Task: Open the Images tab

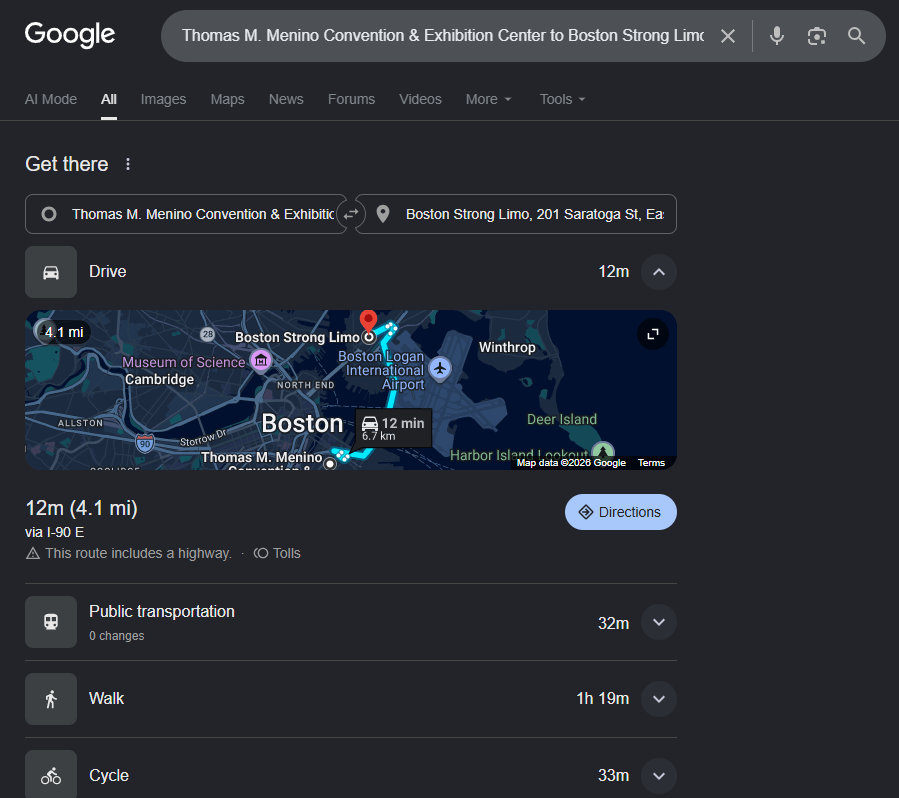Action: point(163,99)
